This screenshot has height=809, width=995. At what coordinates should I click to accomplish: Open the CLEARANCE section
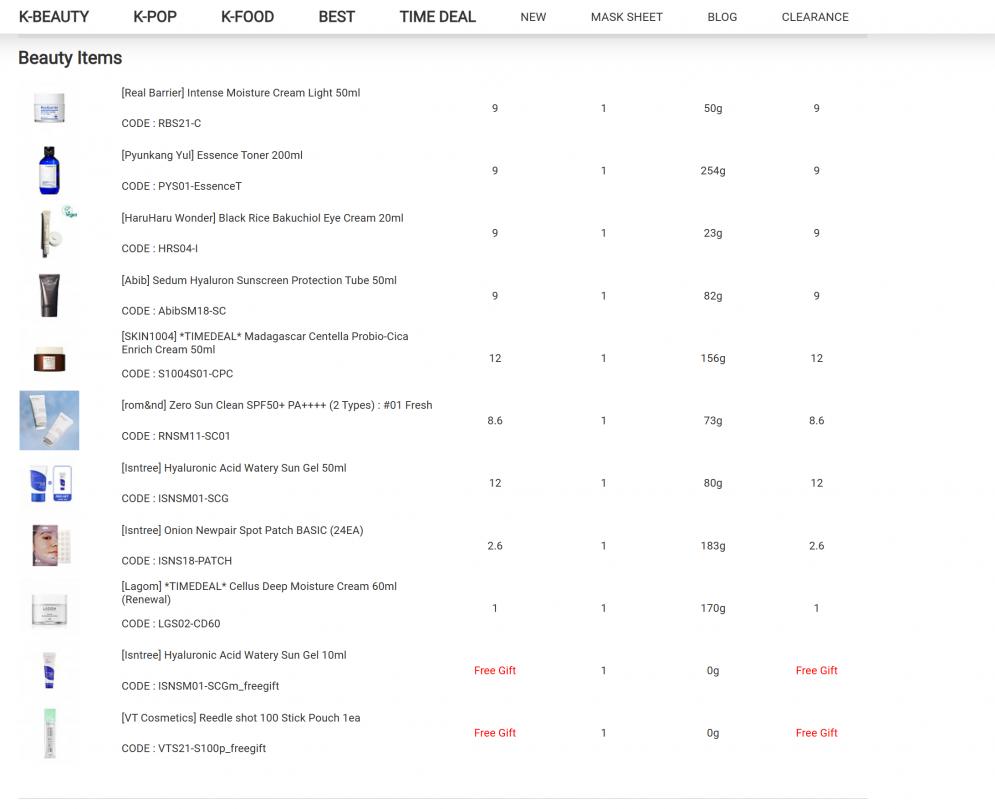pyautogui.click(x=815, y=17)
